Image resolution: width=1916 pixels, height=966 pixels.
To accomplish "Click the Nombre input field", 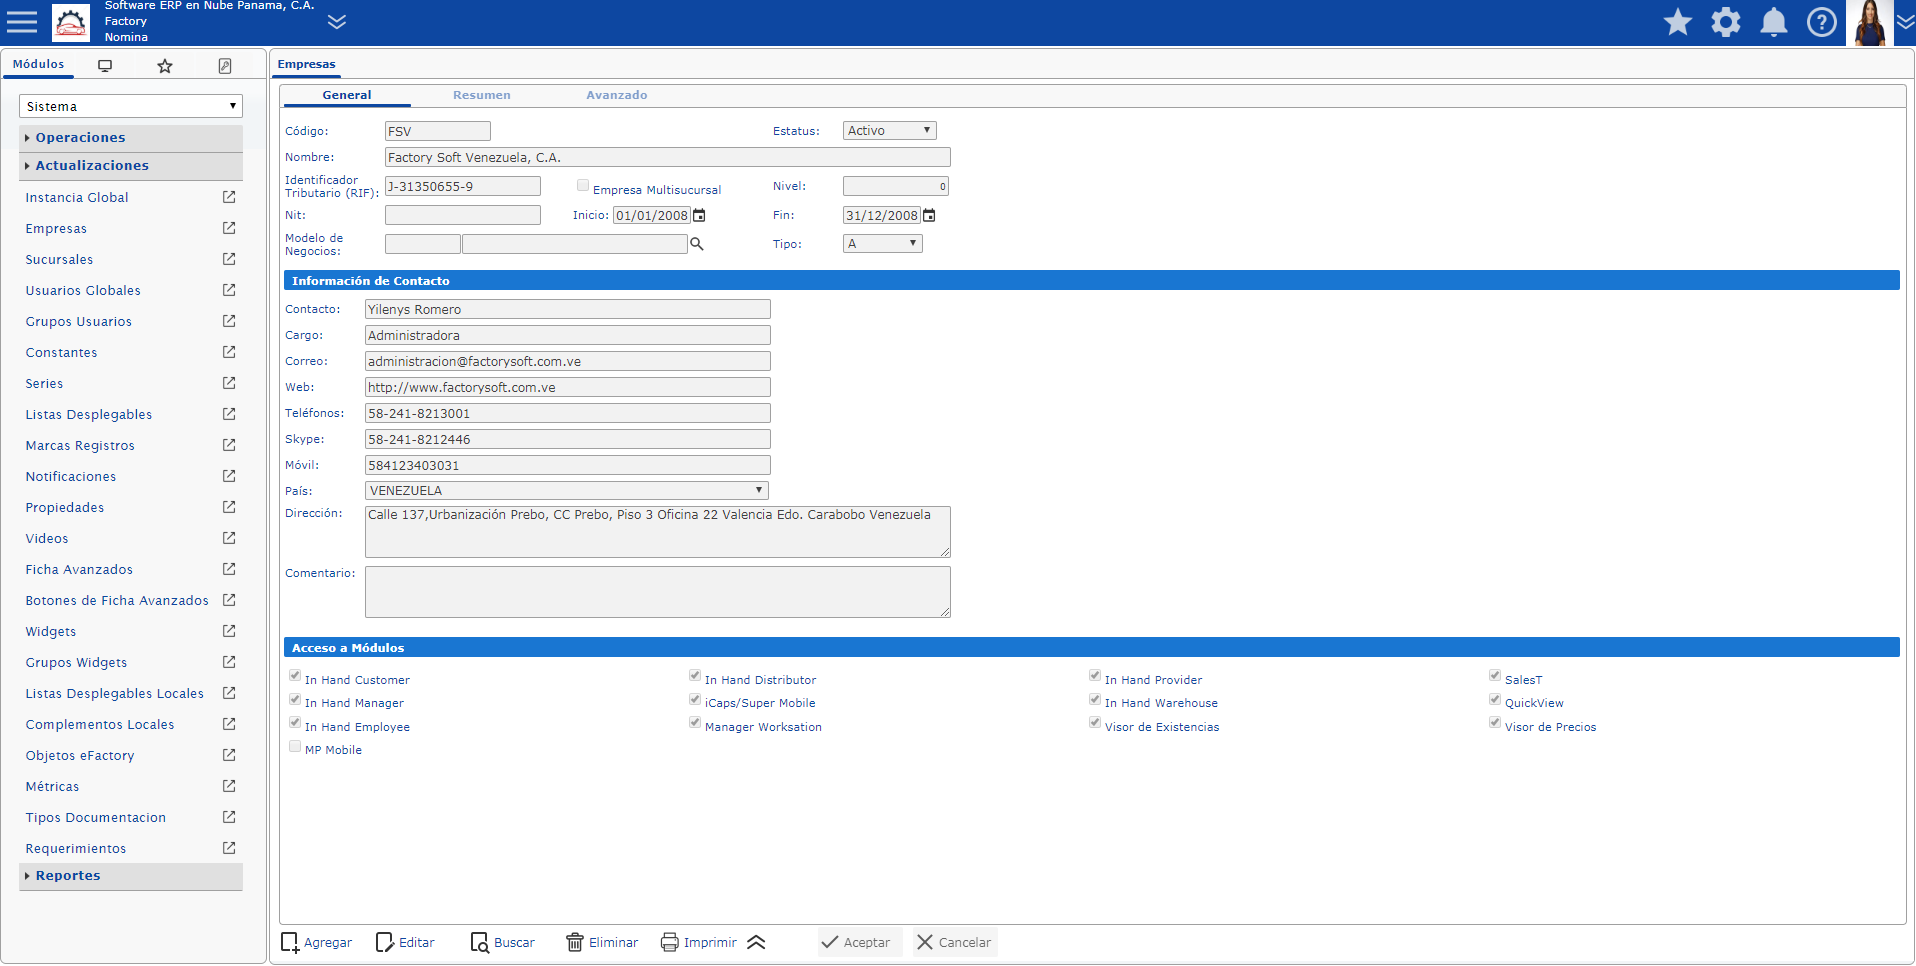I will coord(667,158).
